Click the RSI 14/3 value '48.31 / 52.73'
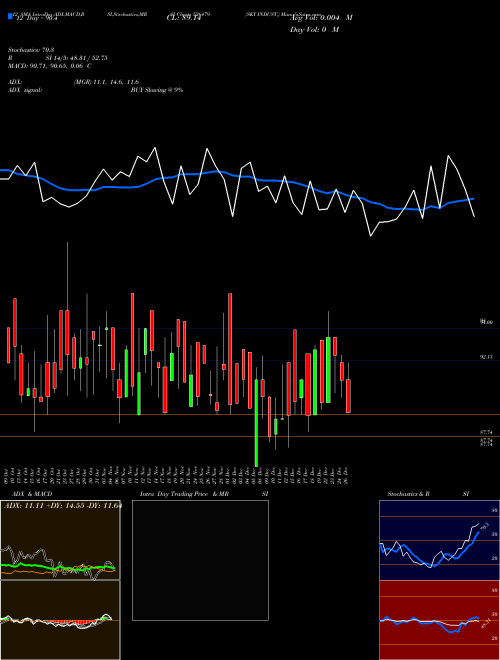This screenshot has width=500, height=660. click(x=89, y=58)
